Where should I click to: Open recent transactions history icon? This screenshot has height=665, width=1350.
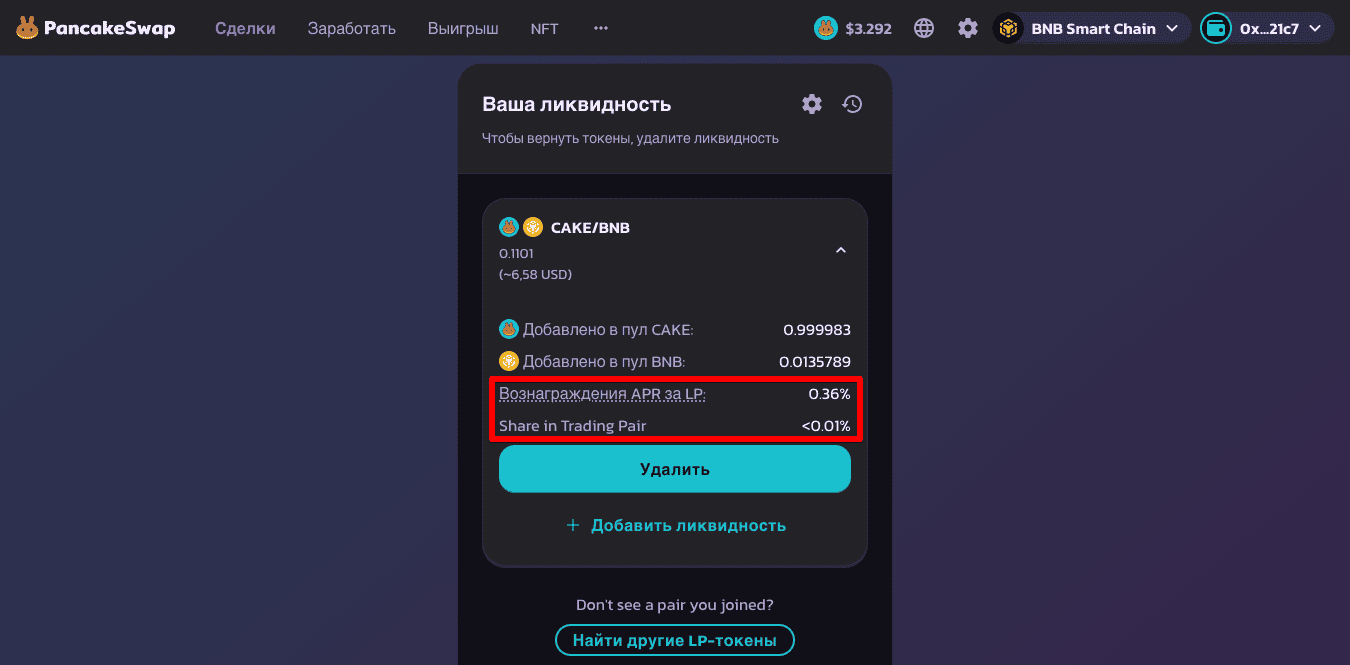pos(852,104)
